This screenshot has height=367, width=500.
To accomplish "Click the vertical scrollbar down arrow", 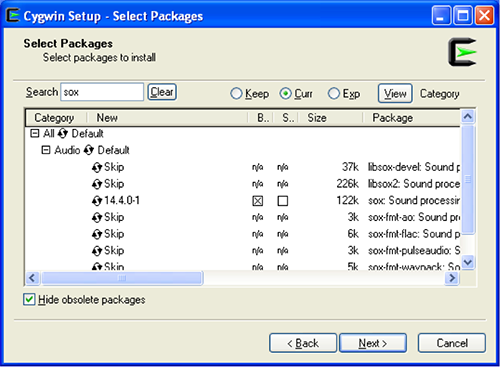I will (468, 262).
